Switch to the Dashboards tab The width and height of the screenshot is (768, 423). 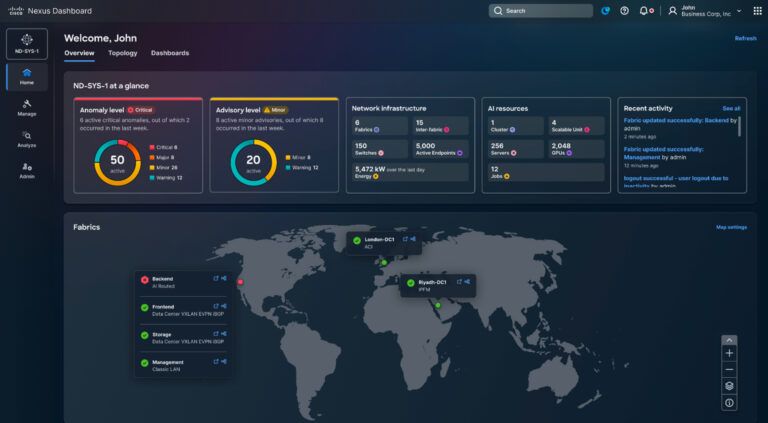point(170,53)
